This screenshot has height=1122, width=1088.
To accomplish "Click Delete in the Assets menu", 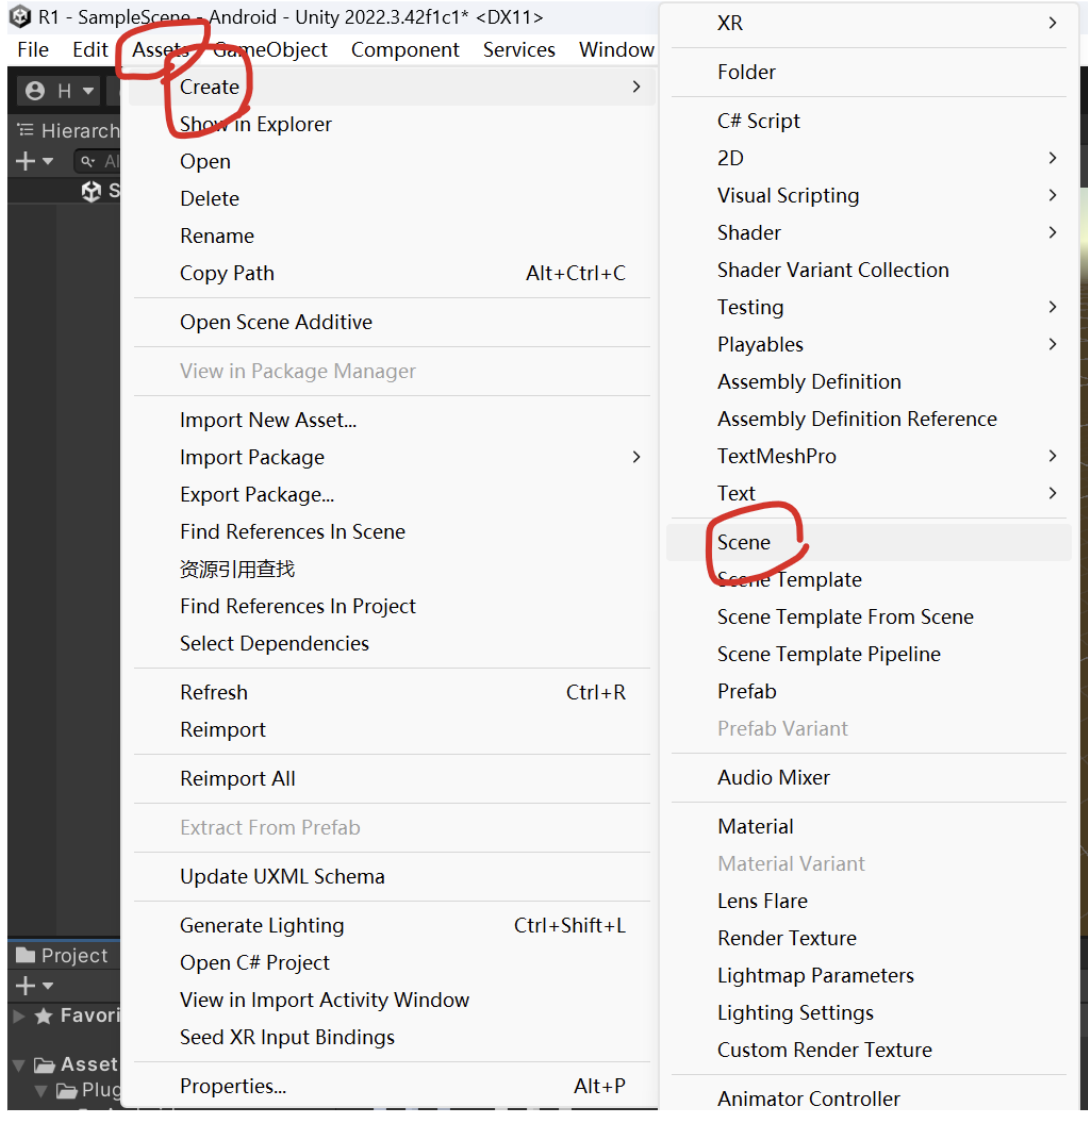I will tap(392, 199).
